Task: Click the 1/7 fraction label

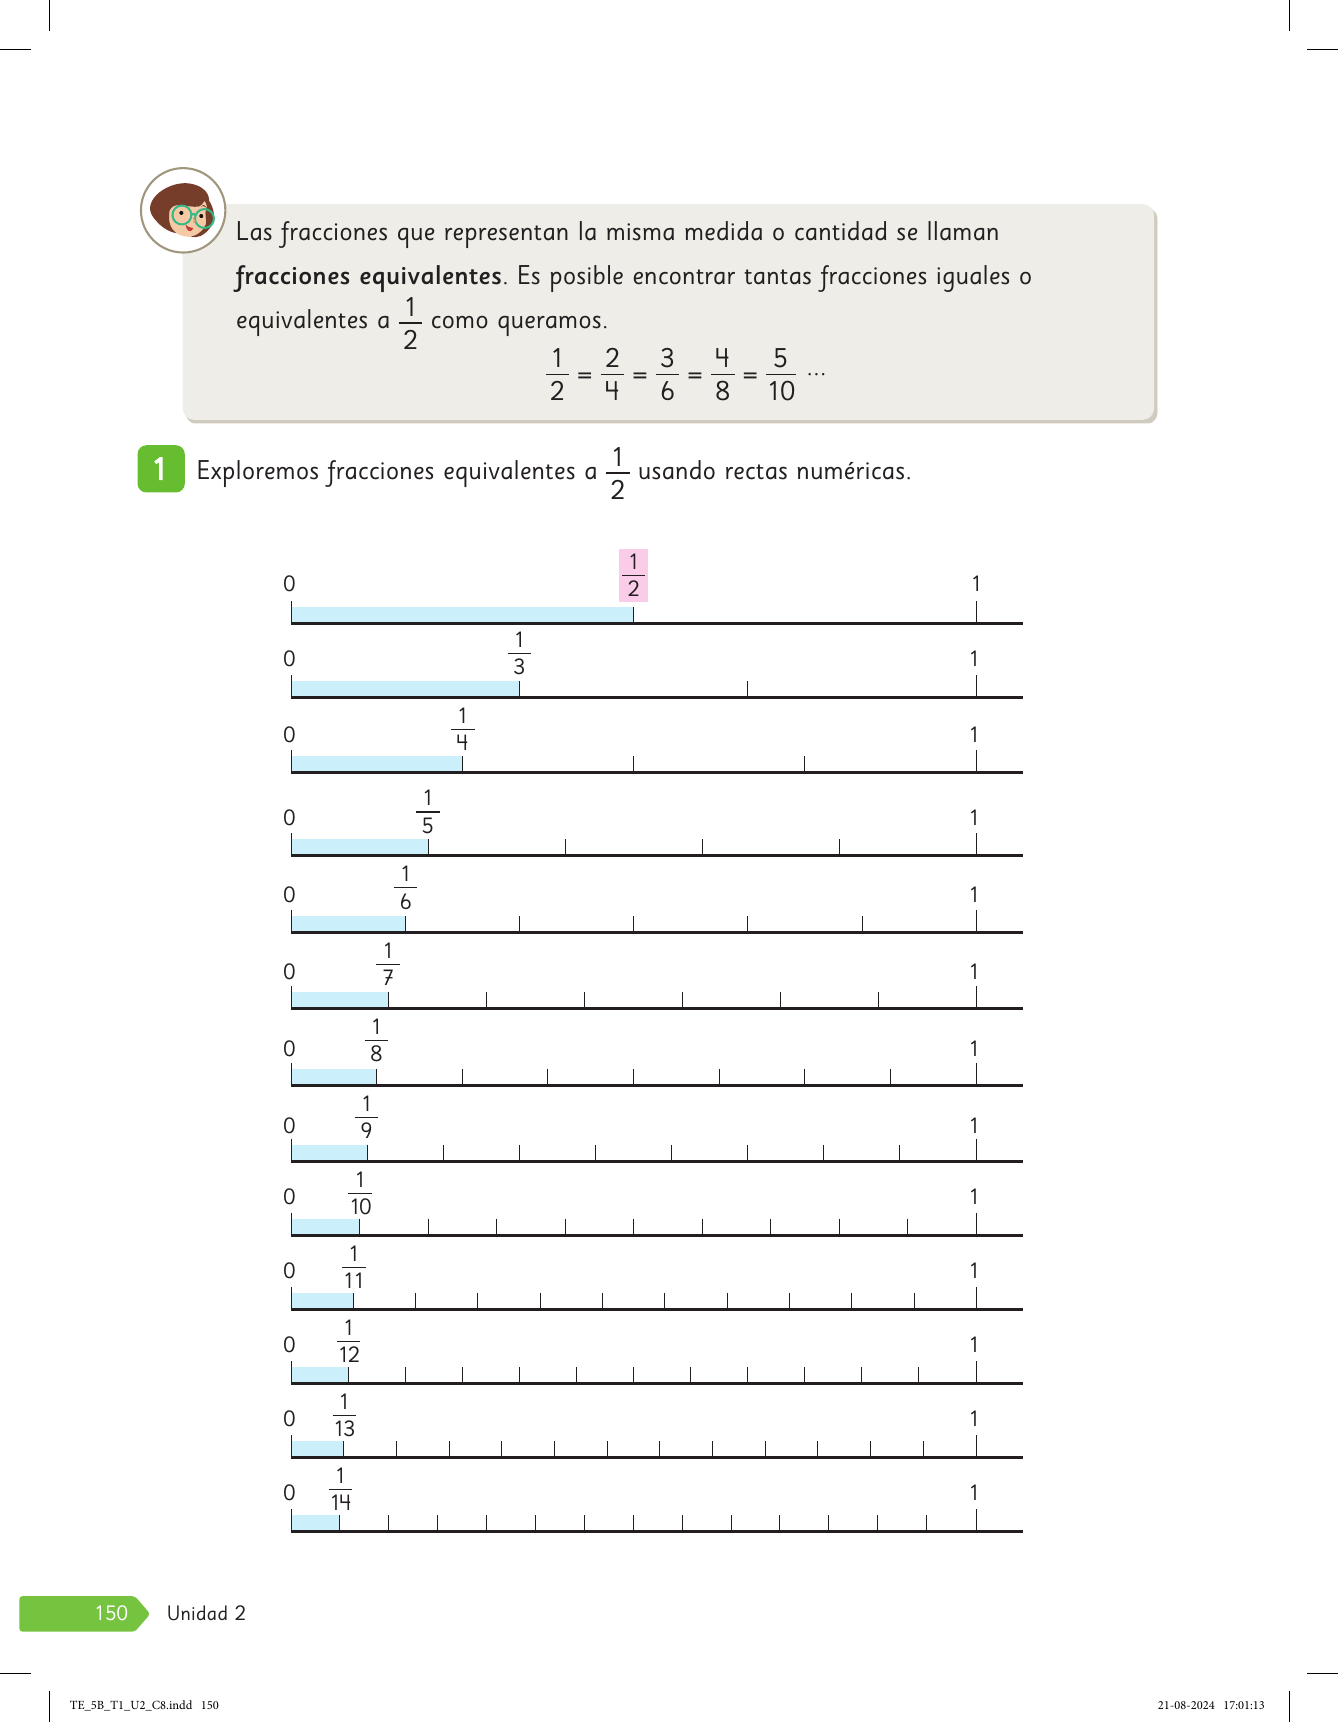Action: tap(388, 965)
